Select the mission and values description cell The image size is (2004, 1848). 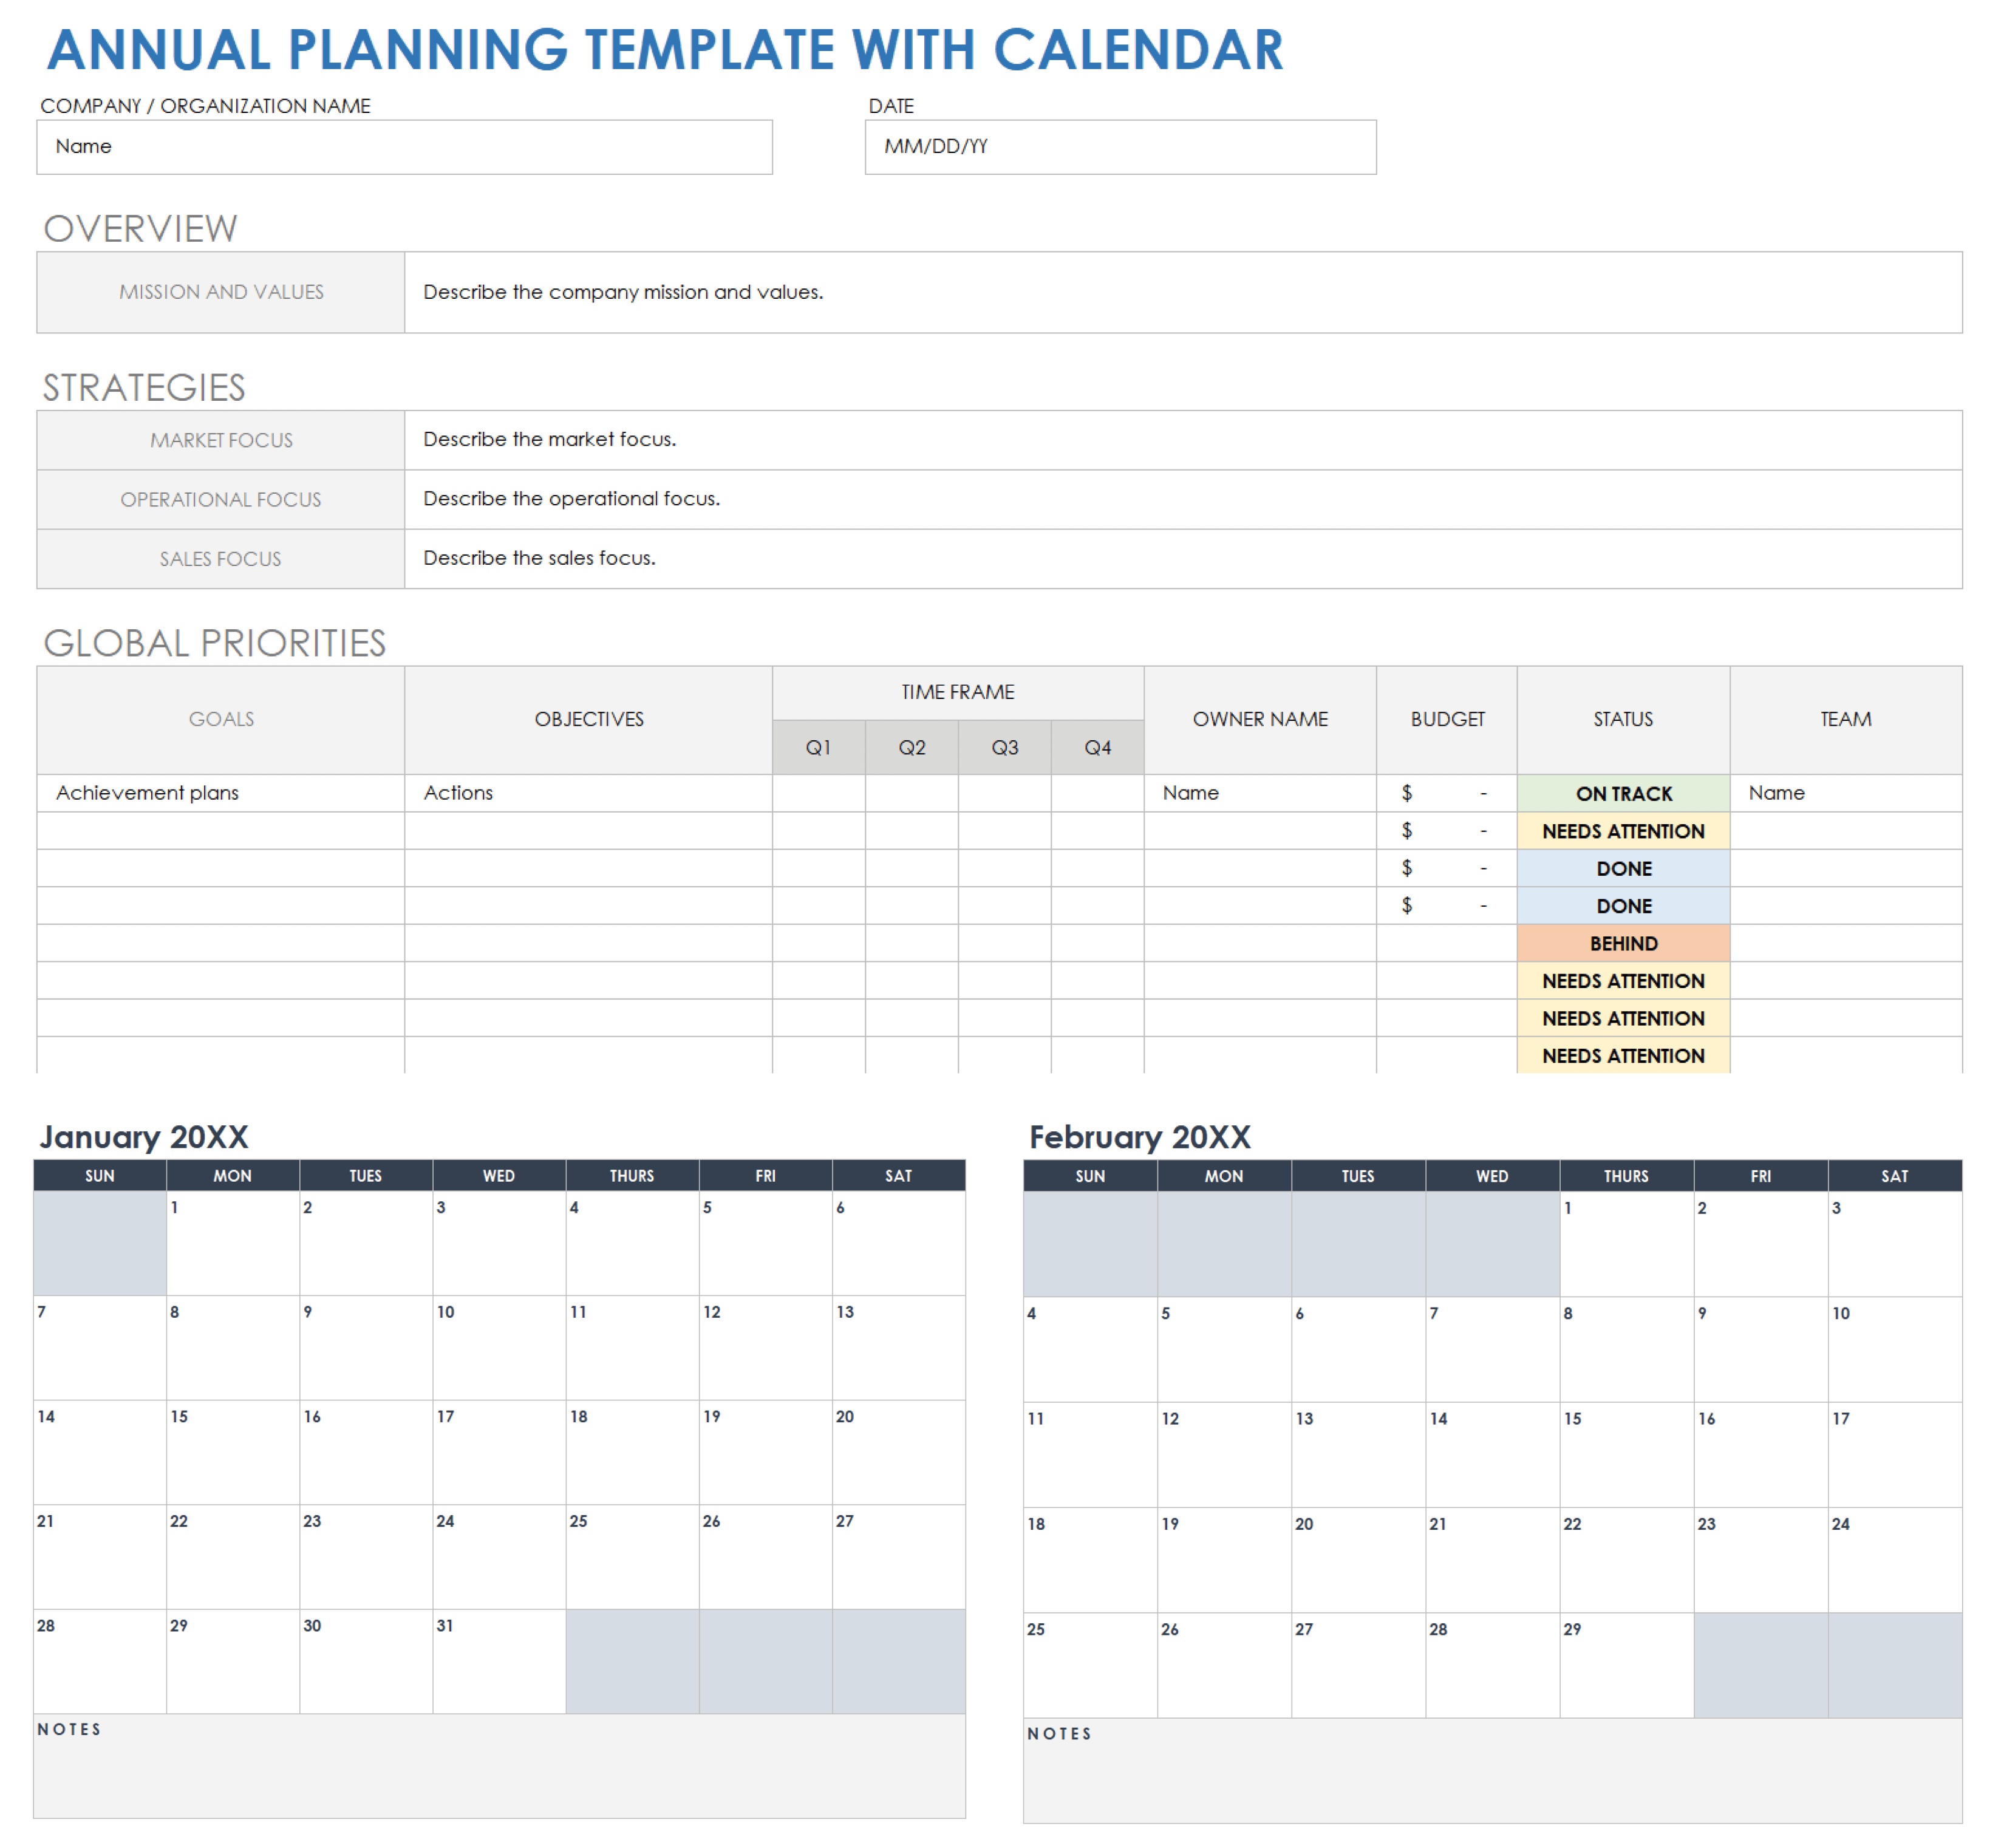pos(1183,292)
